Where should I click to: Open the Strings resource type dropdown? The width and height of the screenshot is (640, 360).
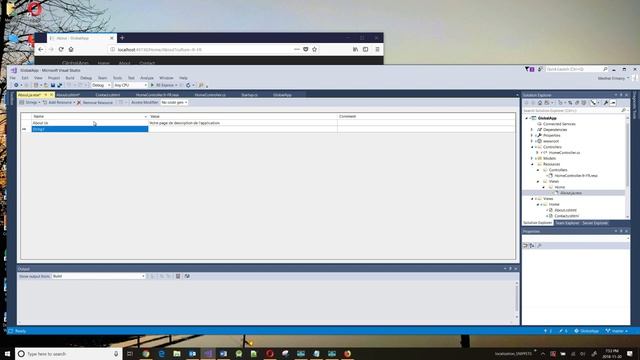coord(30,102)
